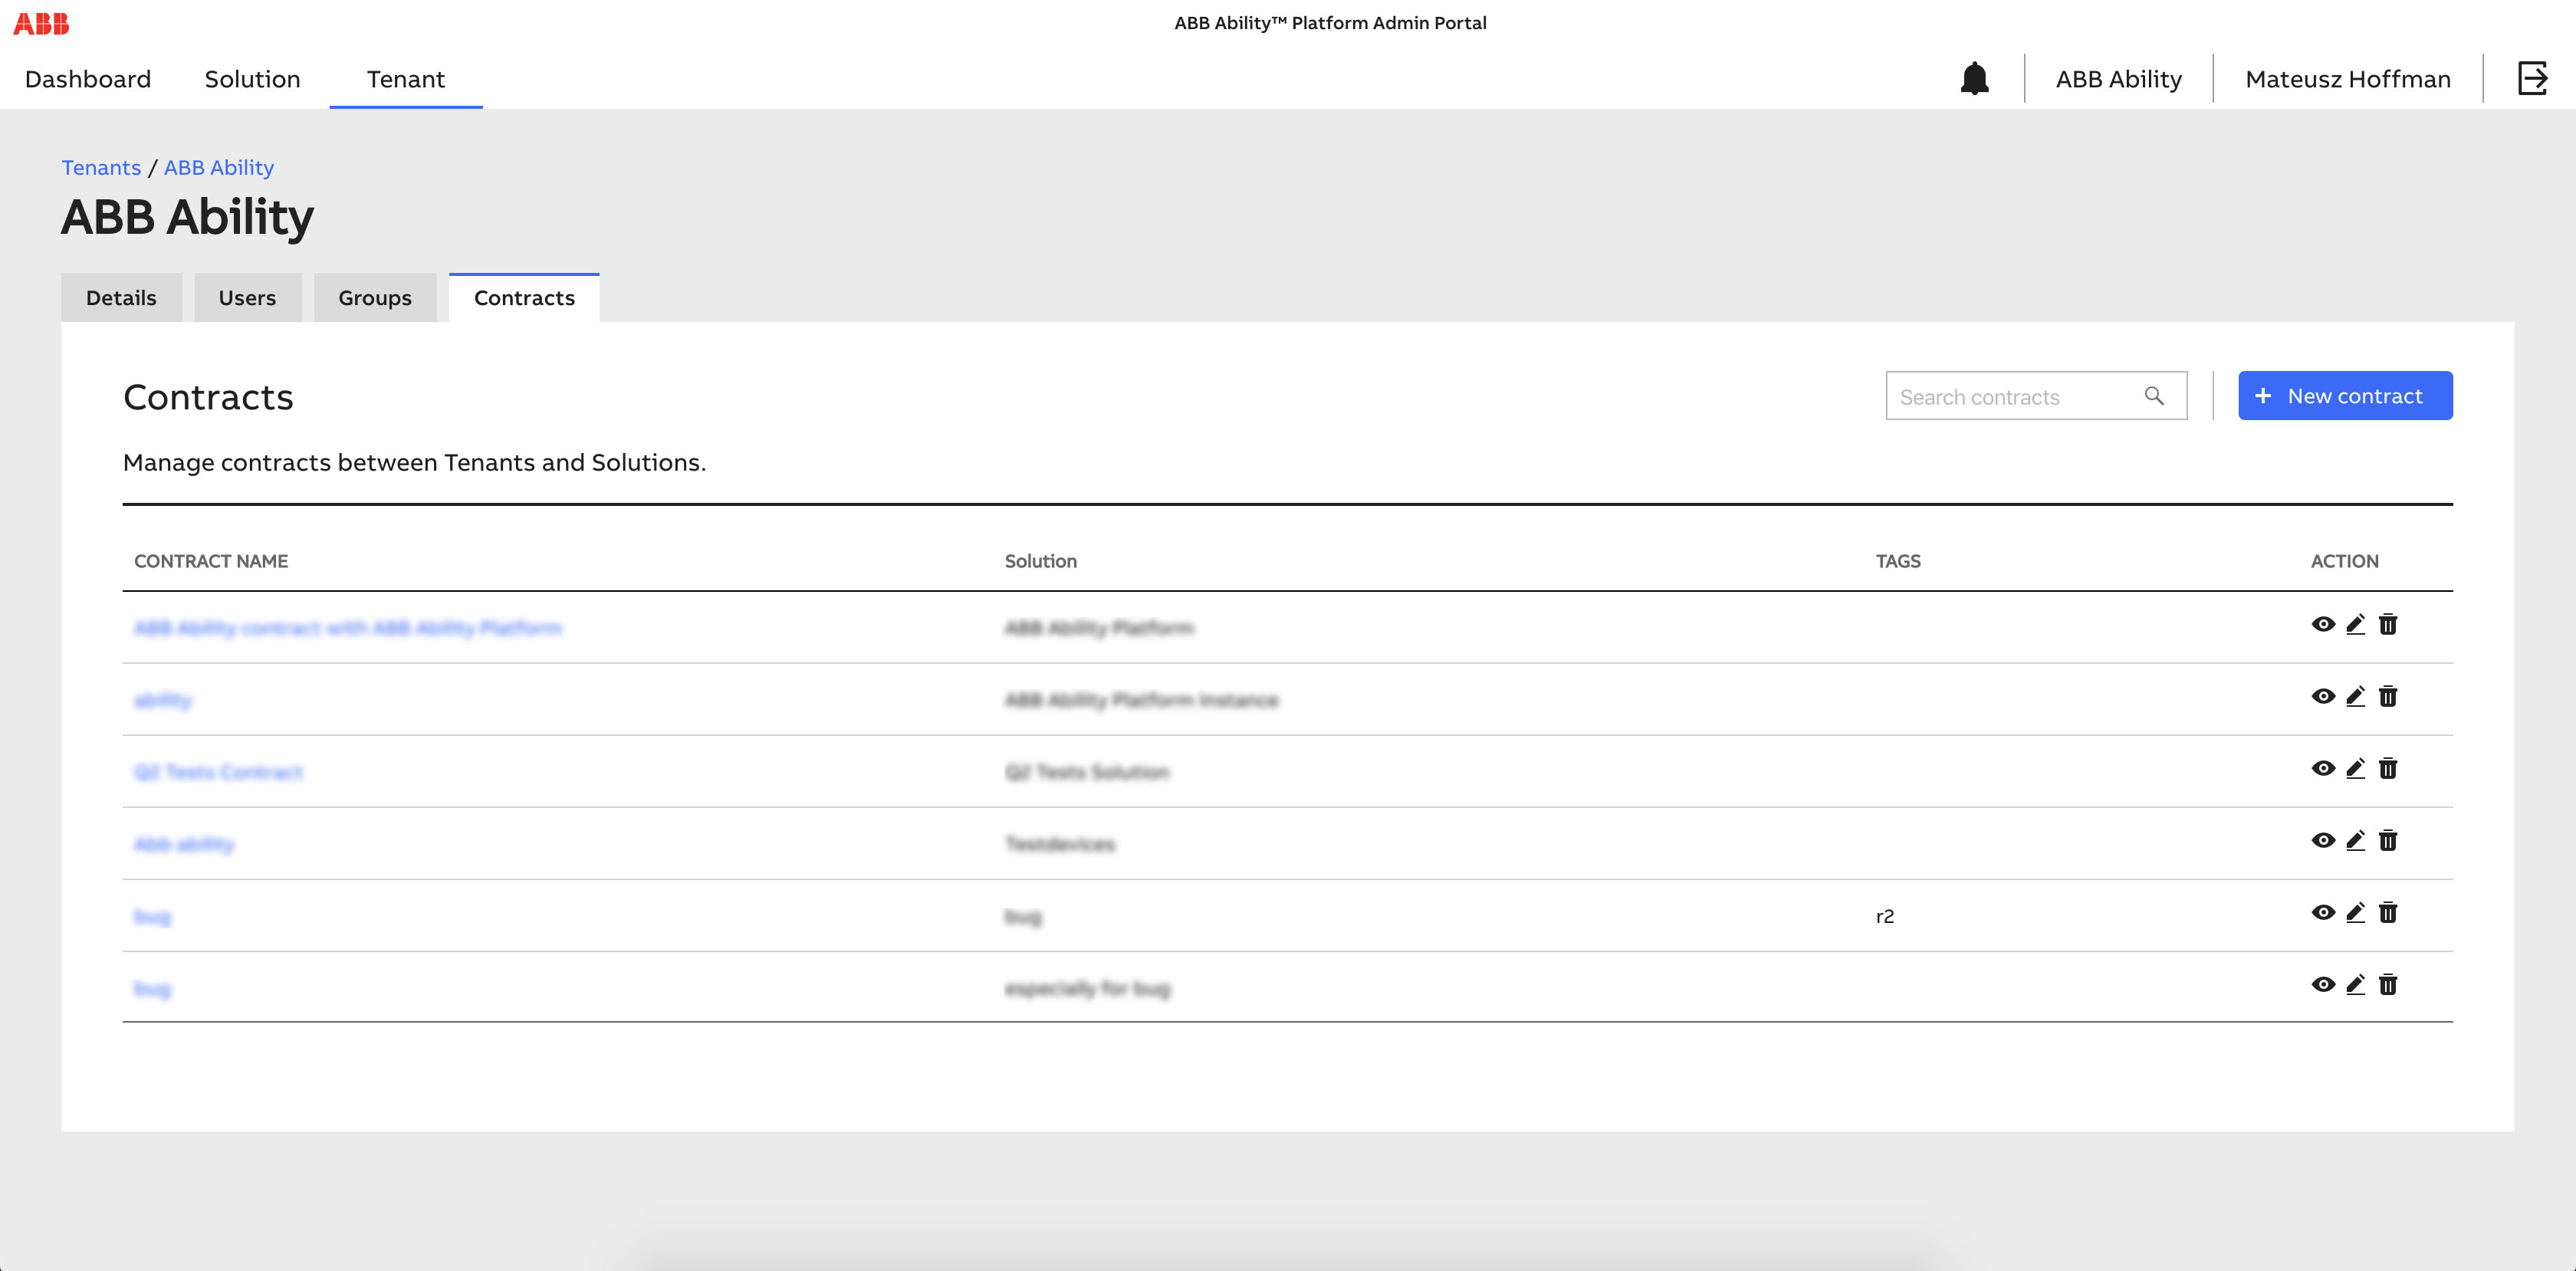Delete the bug contract tagged r2
2576x1271 pixels.
click(x=2388, y=913)
